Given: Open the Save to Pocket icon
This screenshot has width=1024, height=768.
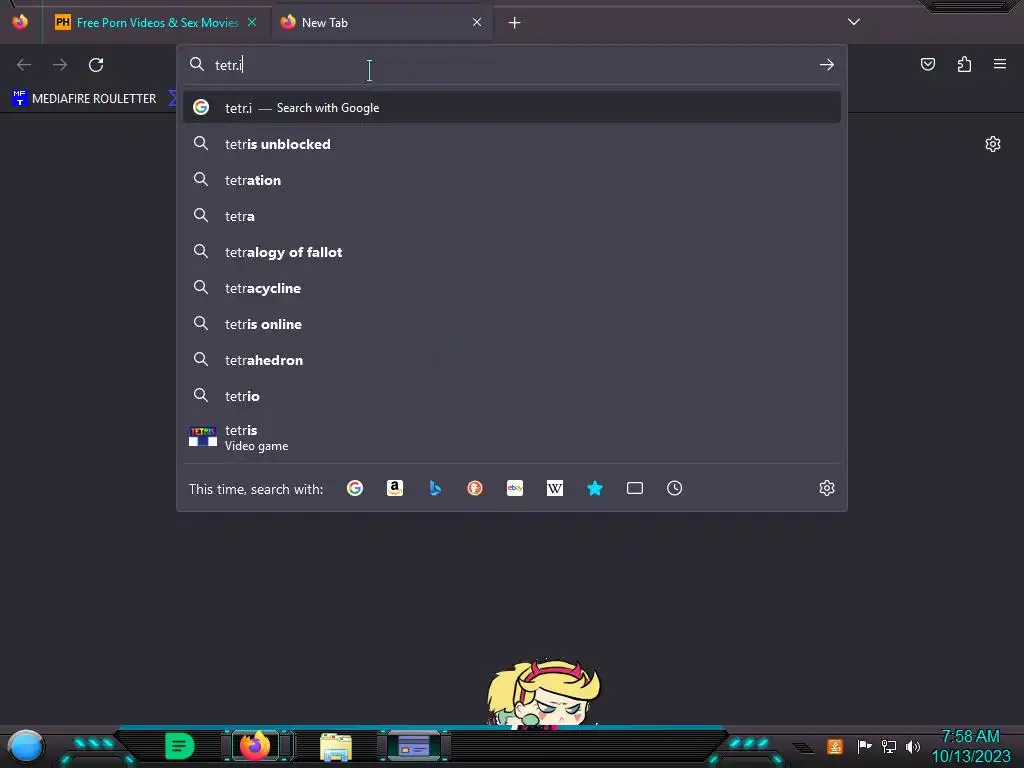Looking at the screenshot, I should pos(928,64).
